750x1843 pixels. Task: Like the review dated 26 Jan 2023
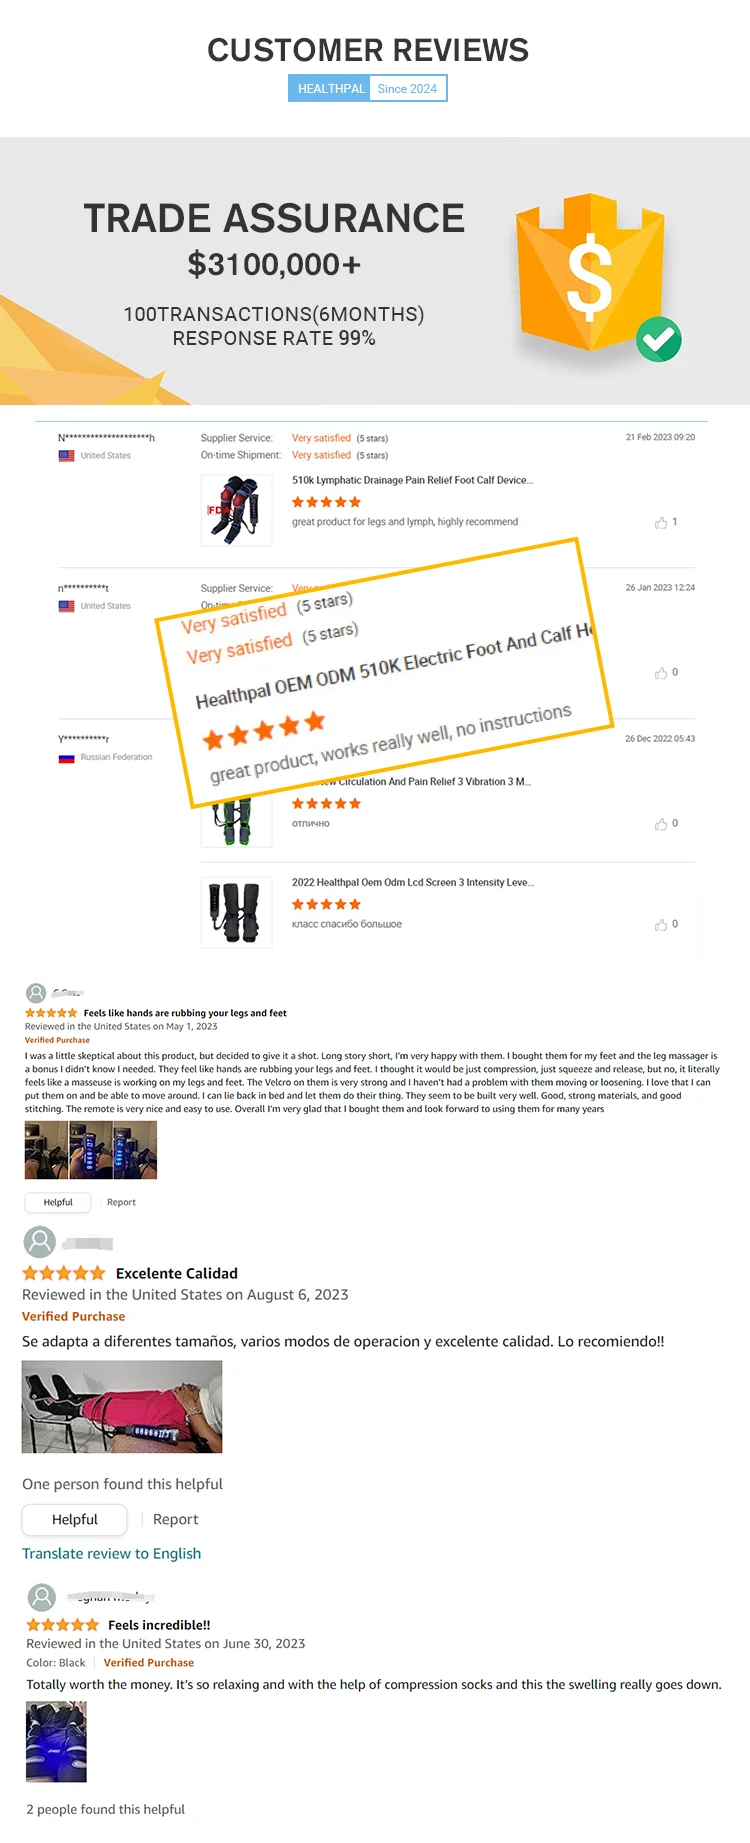[661, 673]
